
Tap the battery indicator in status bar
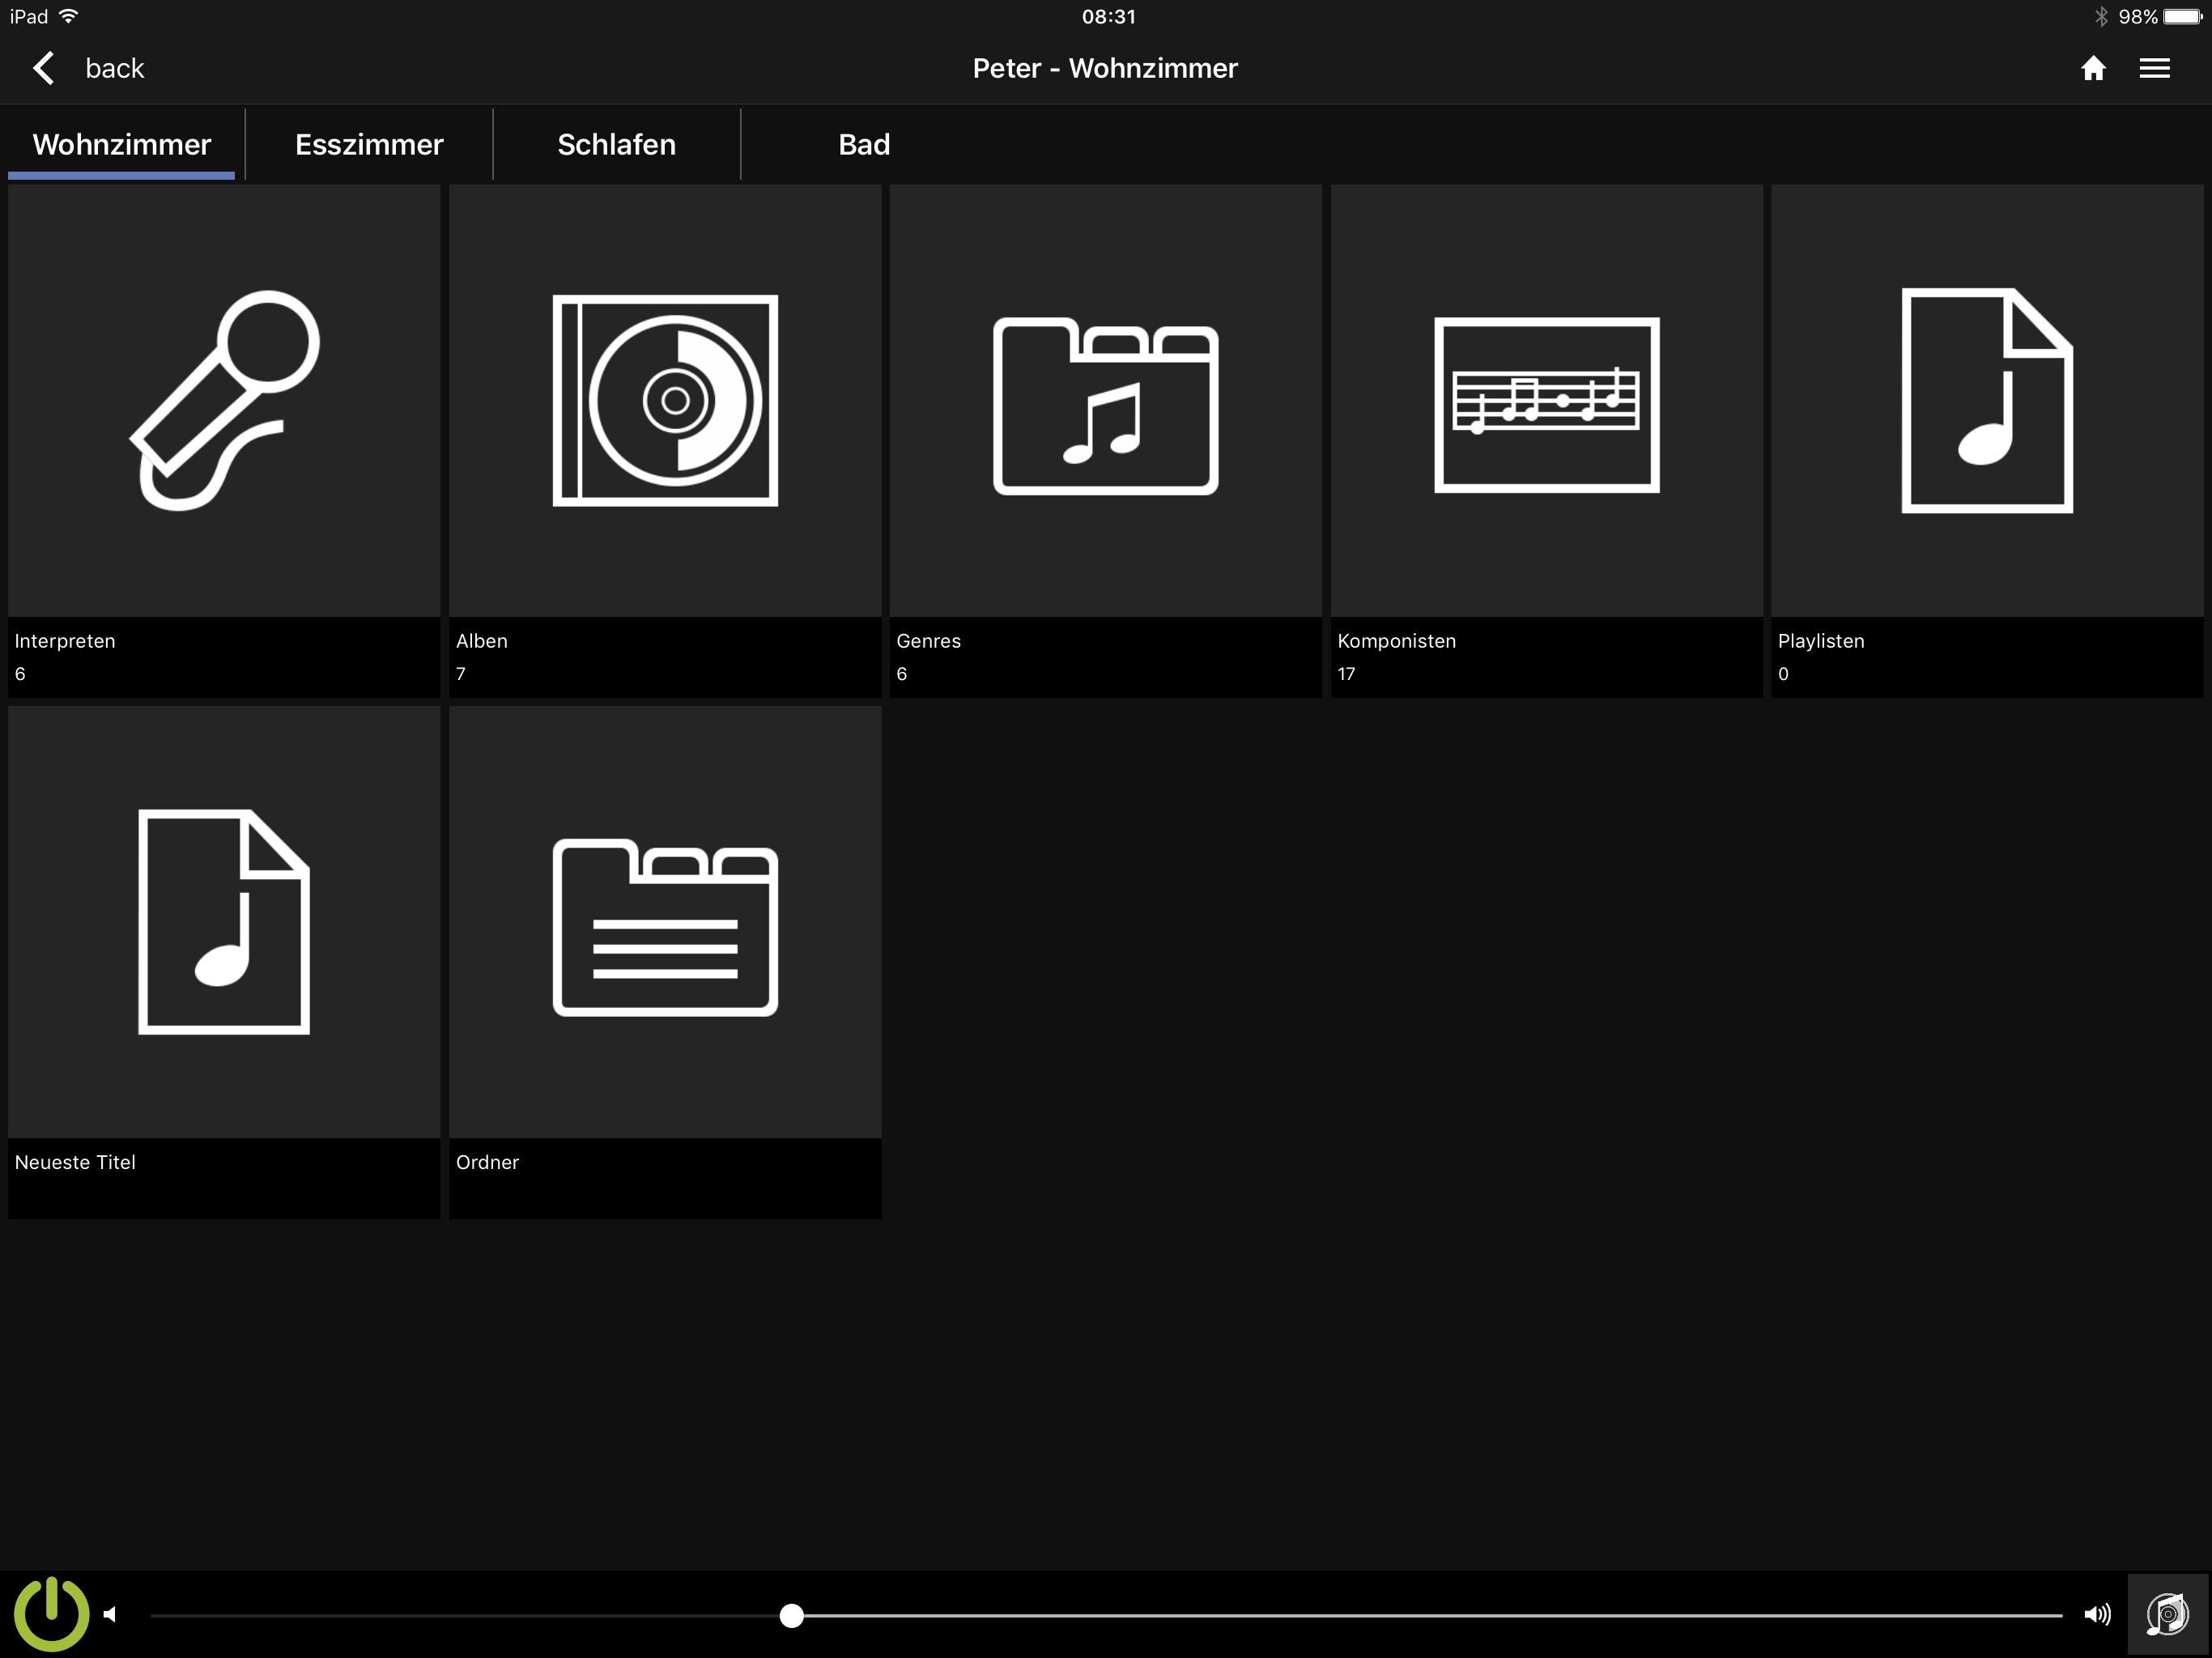point(2182,17)
